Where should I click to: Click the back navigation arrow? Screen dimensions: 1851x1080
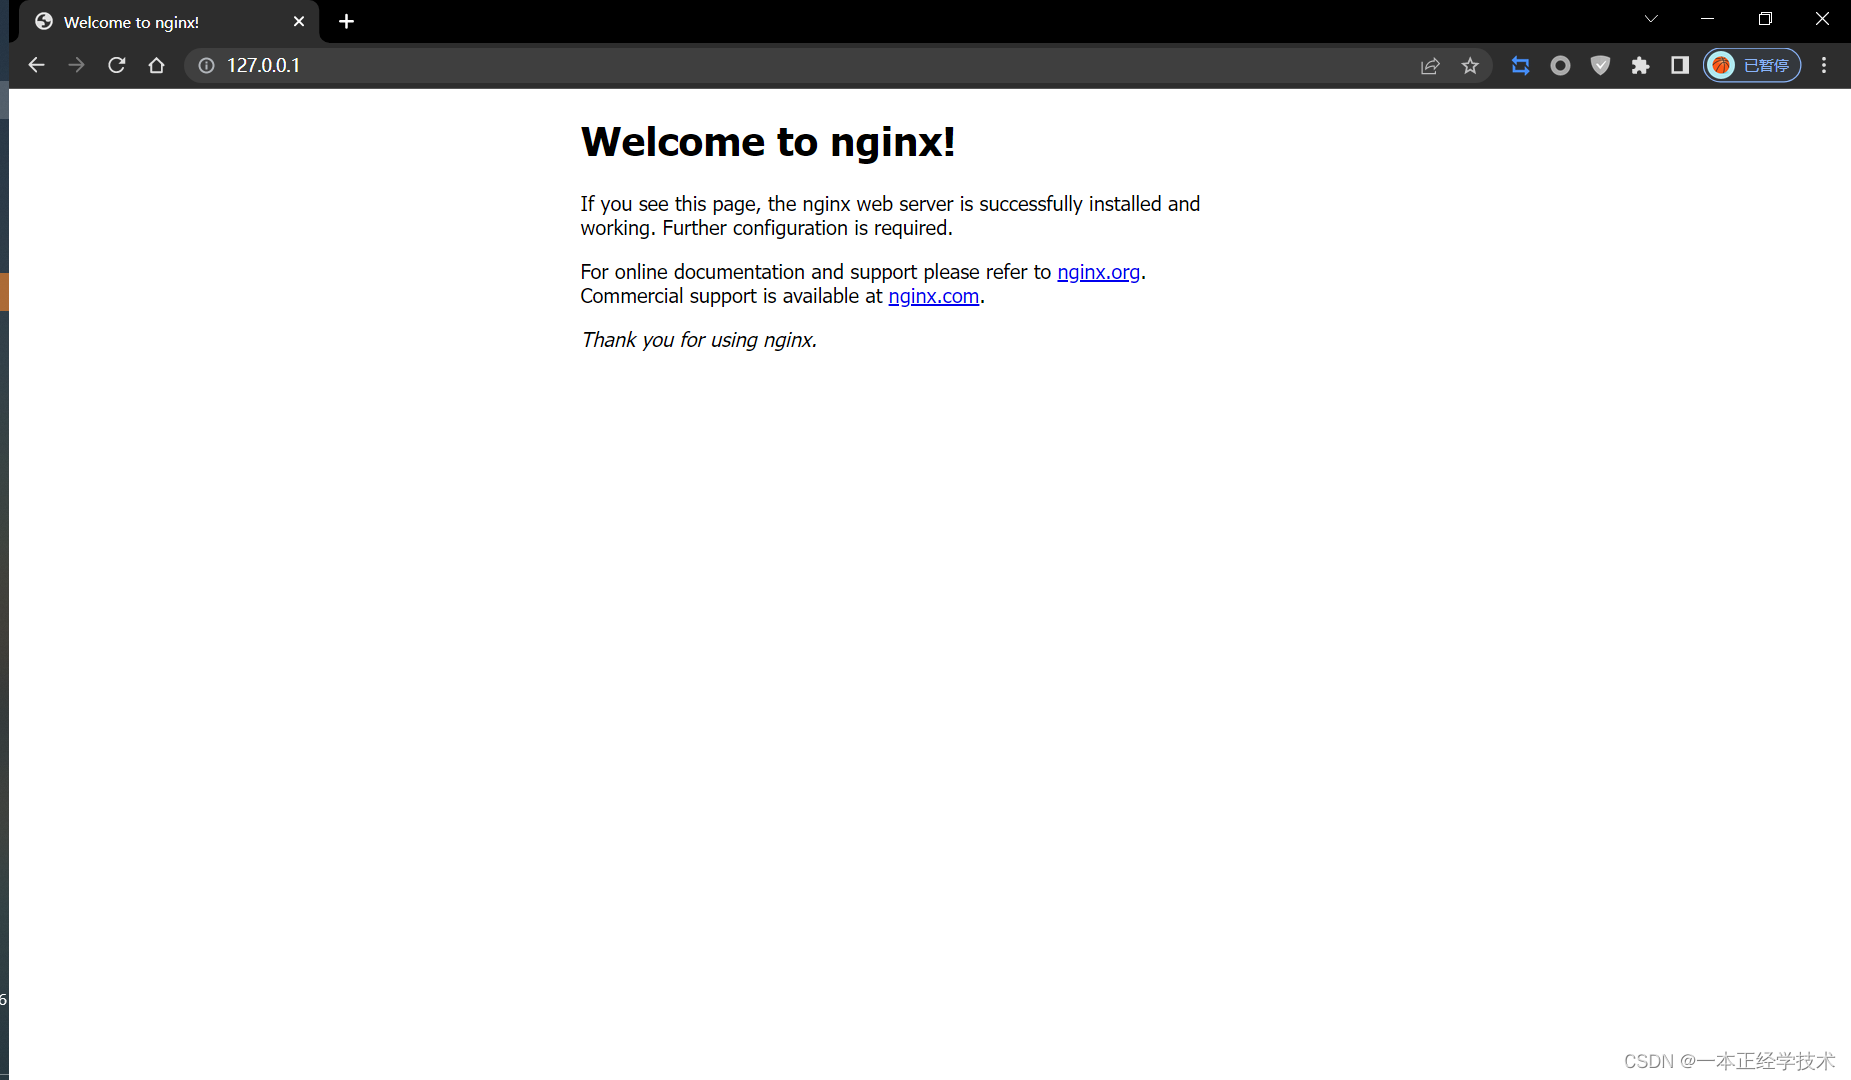pos(37,65)
